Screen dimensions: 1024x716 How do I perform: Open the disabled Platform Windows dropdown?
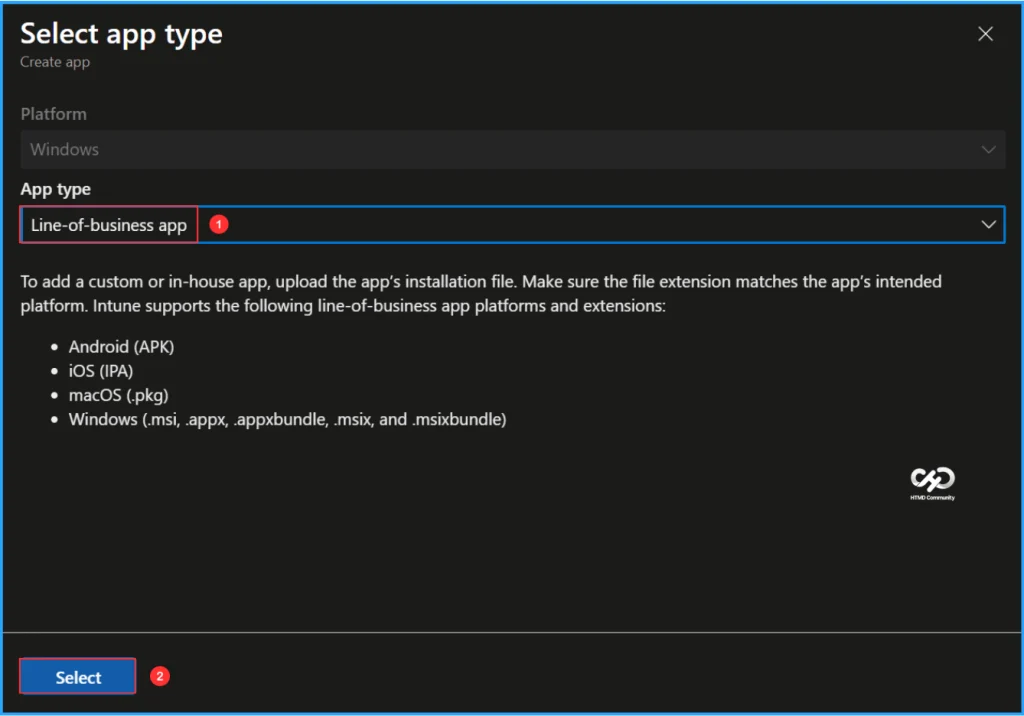(x=512, y=150)
